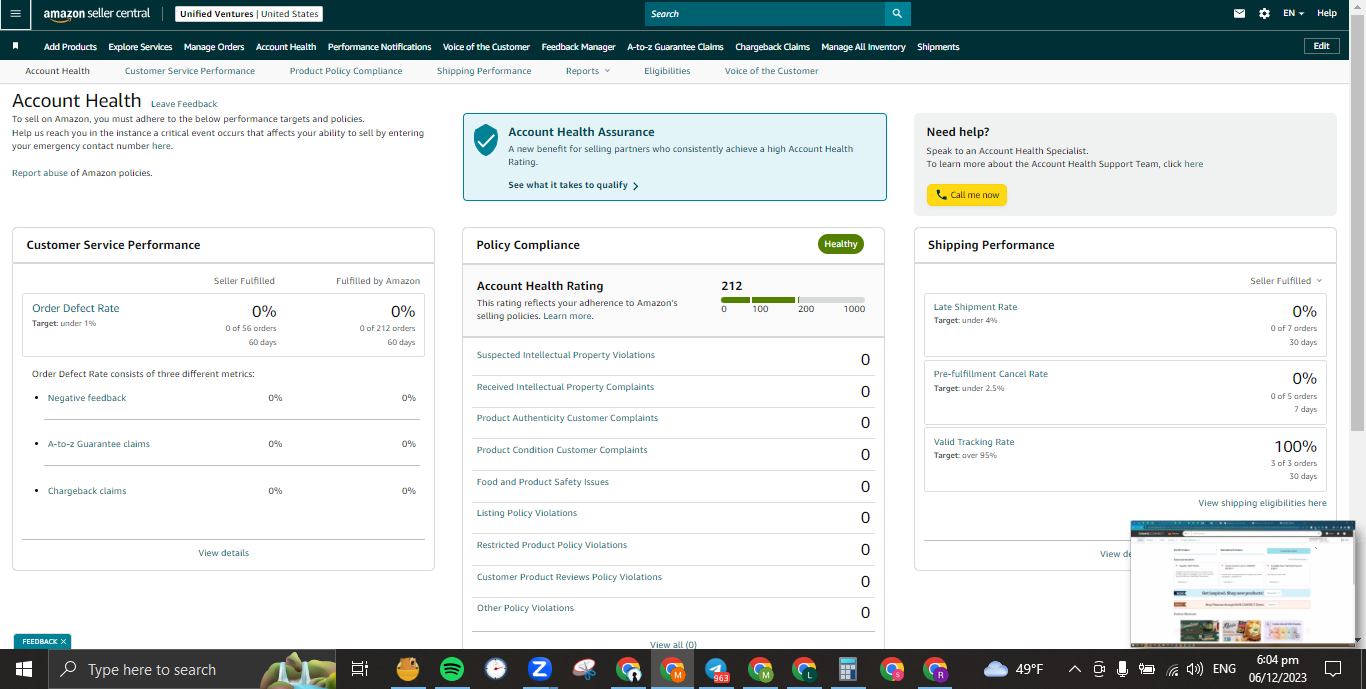
Task: Open Chrome with the R profile badge
Action: coord(935,669)
